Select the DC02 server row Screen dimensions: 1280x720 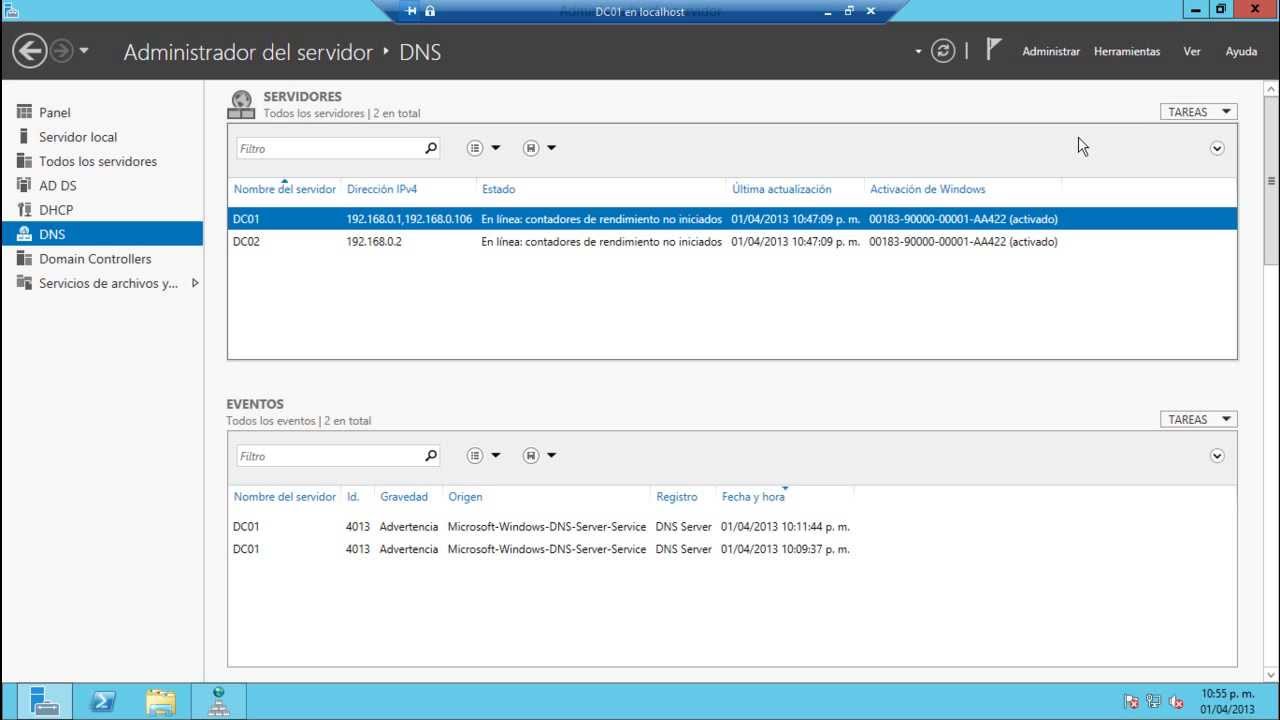point(732,241)
